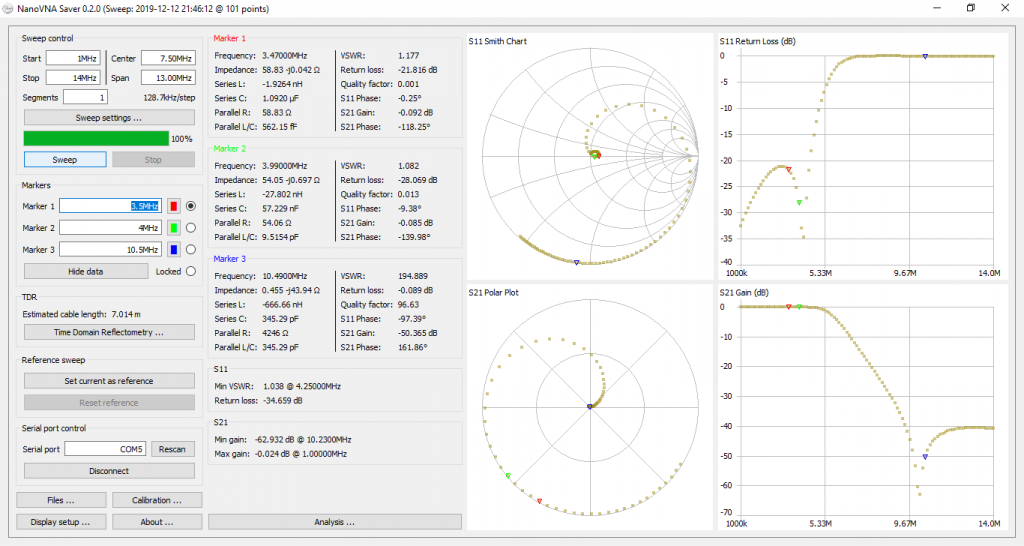Focus the Marker 1 frequency field

click(x=110, y=206)
